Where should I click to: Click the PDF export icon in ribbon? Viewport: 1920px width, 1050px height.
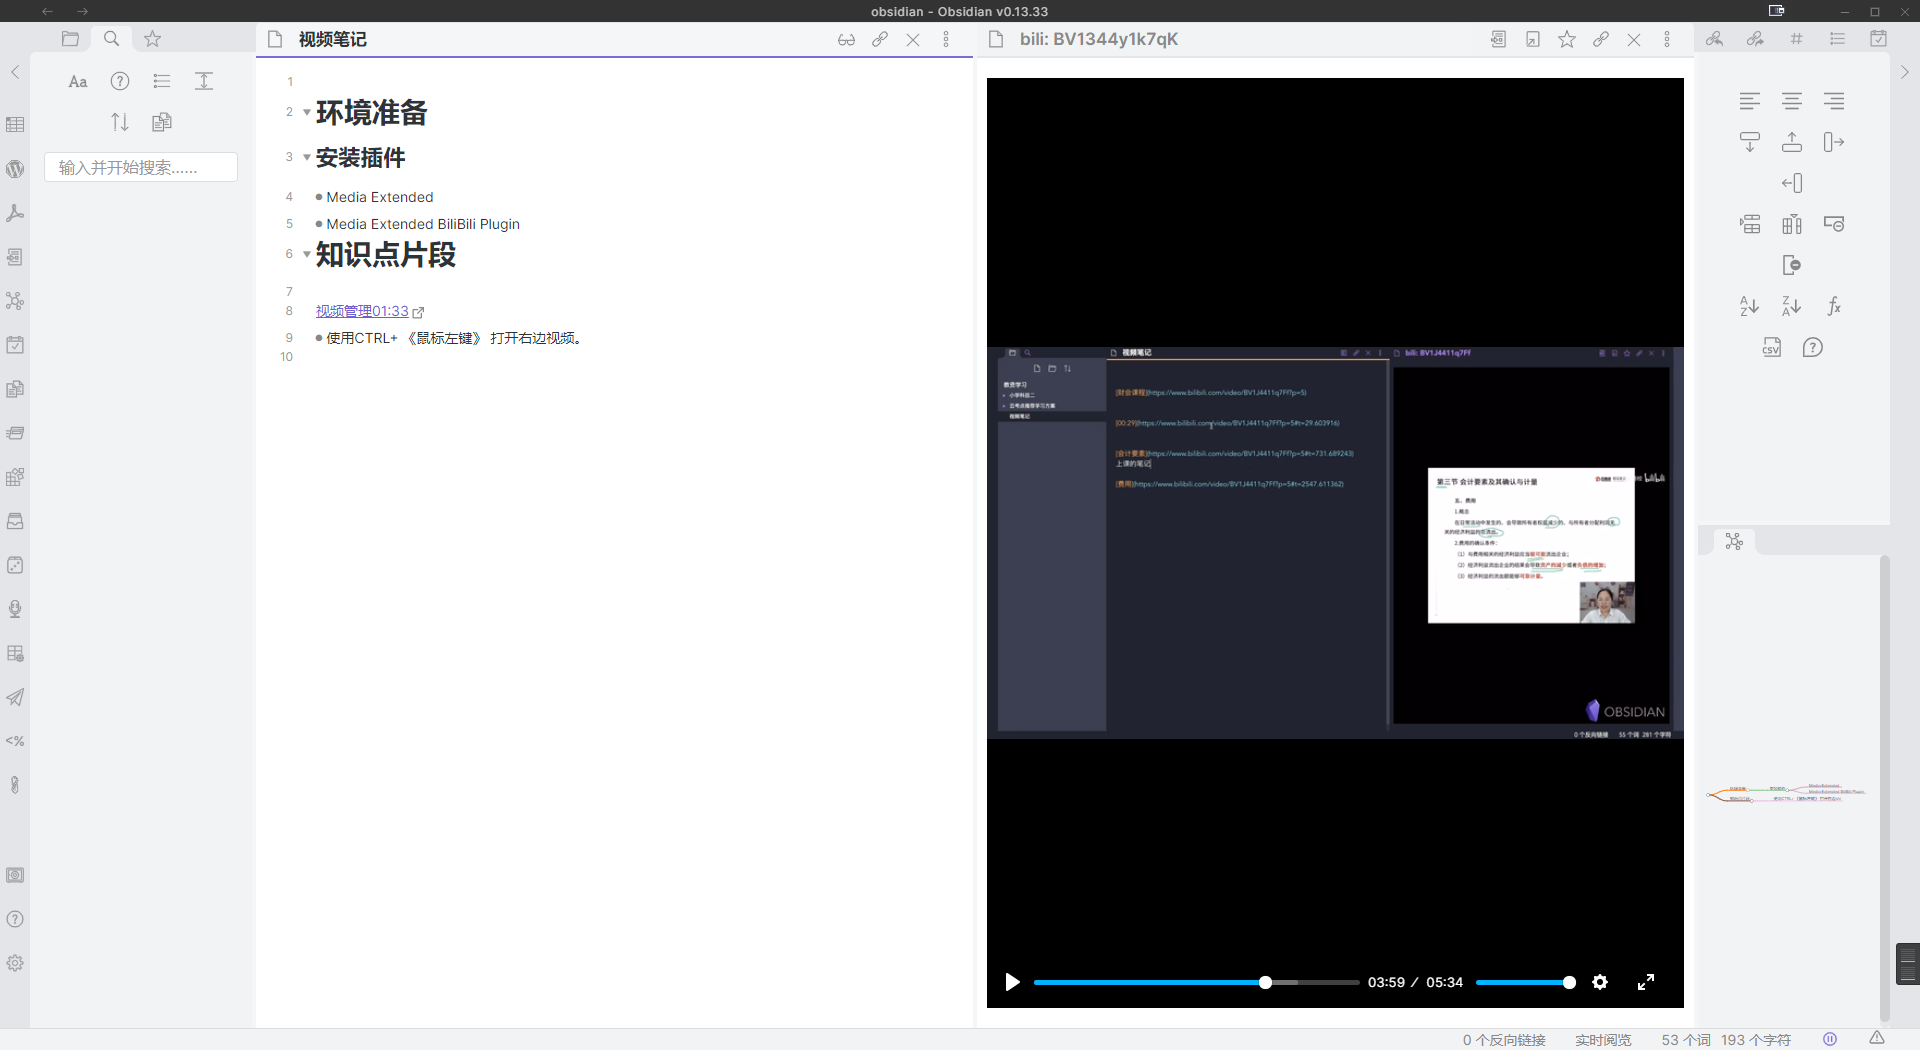click(x=15, y=213)
